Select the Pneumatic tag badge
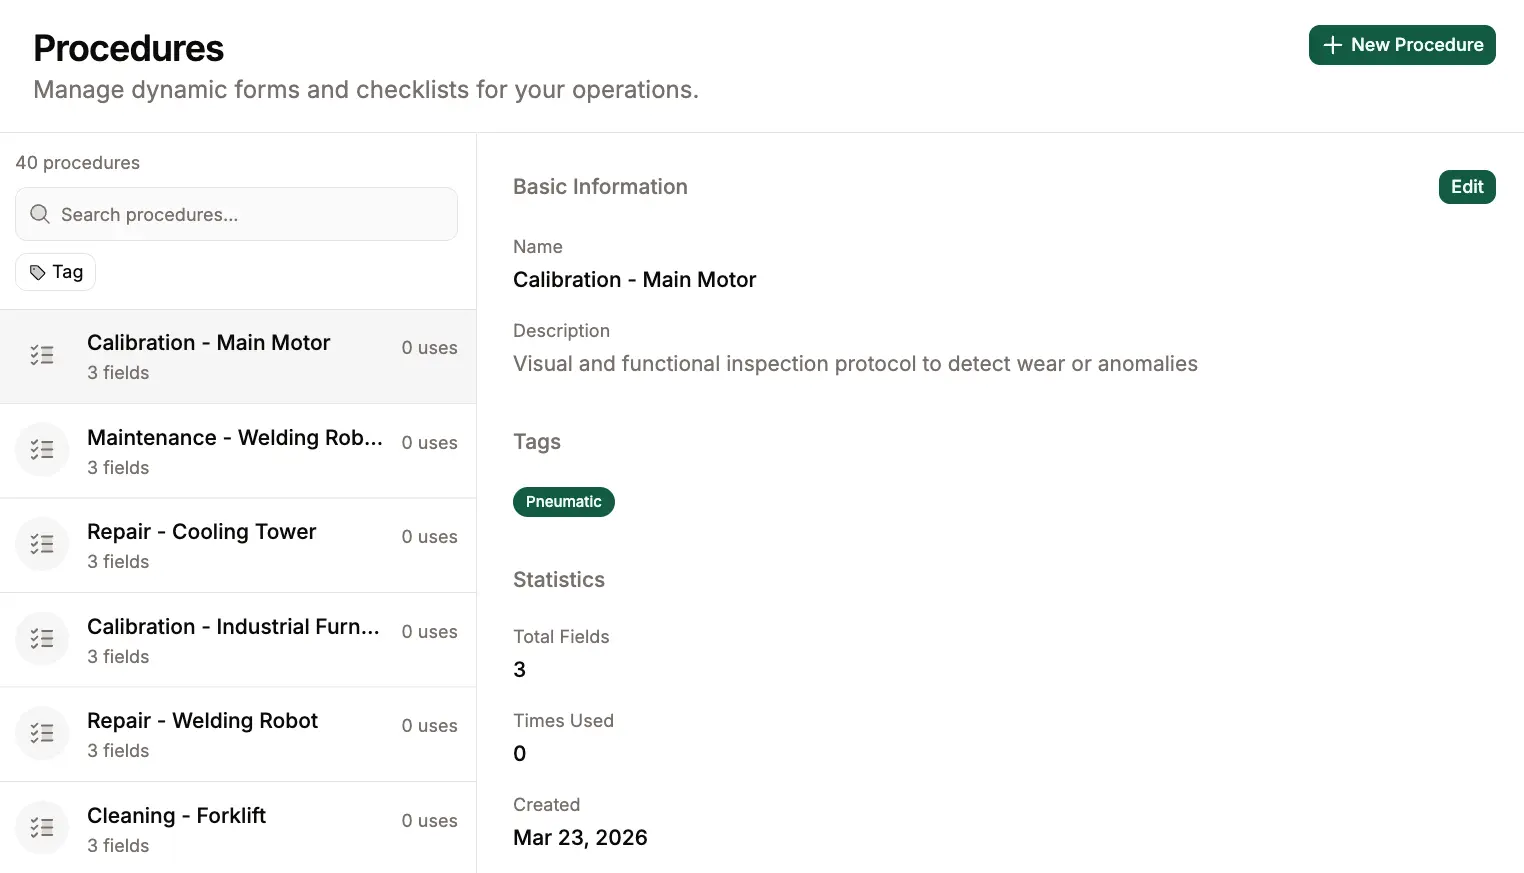This screenshot has height=873, width=1524. (x=563, y=502)
